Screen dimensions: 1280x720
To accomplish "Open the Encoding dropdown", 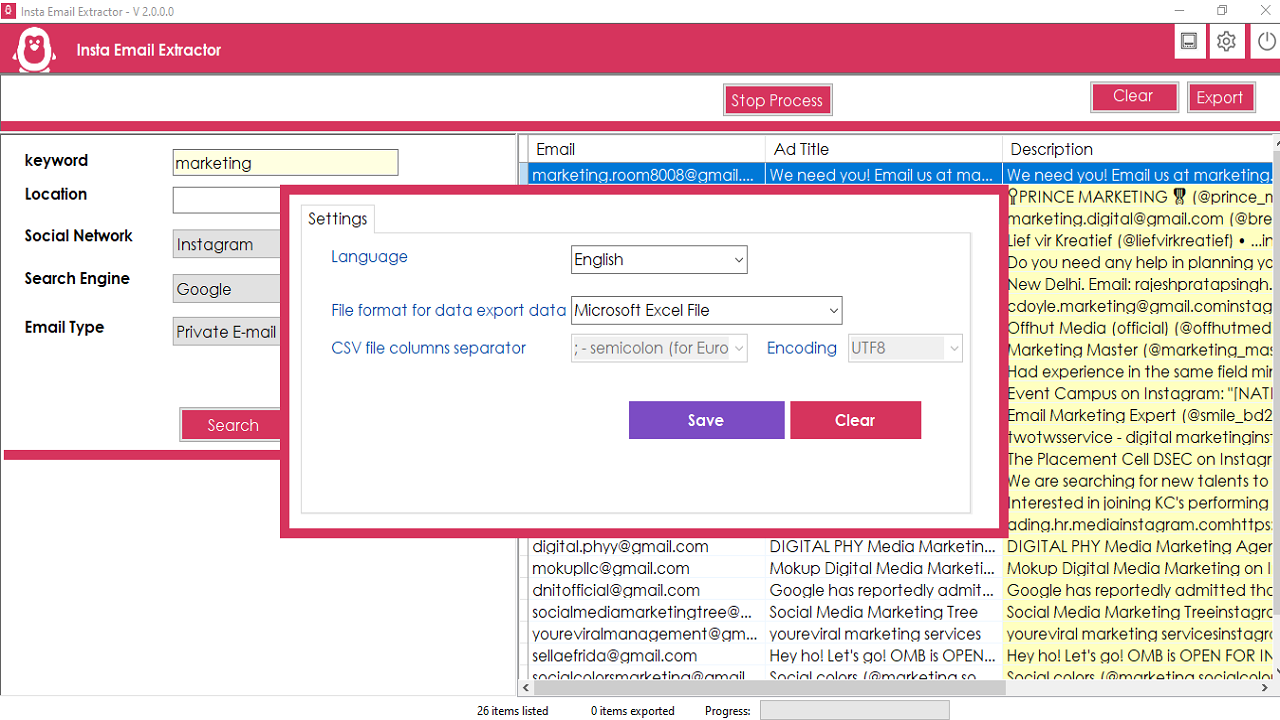I will (x=904, y=348).
